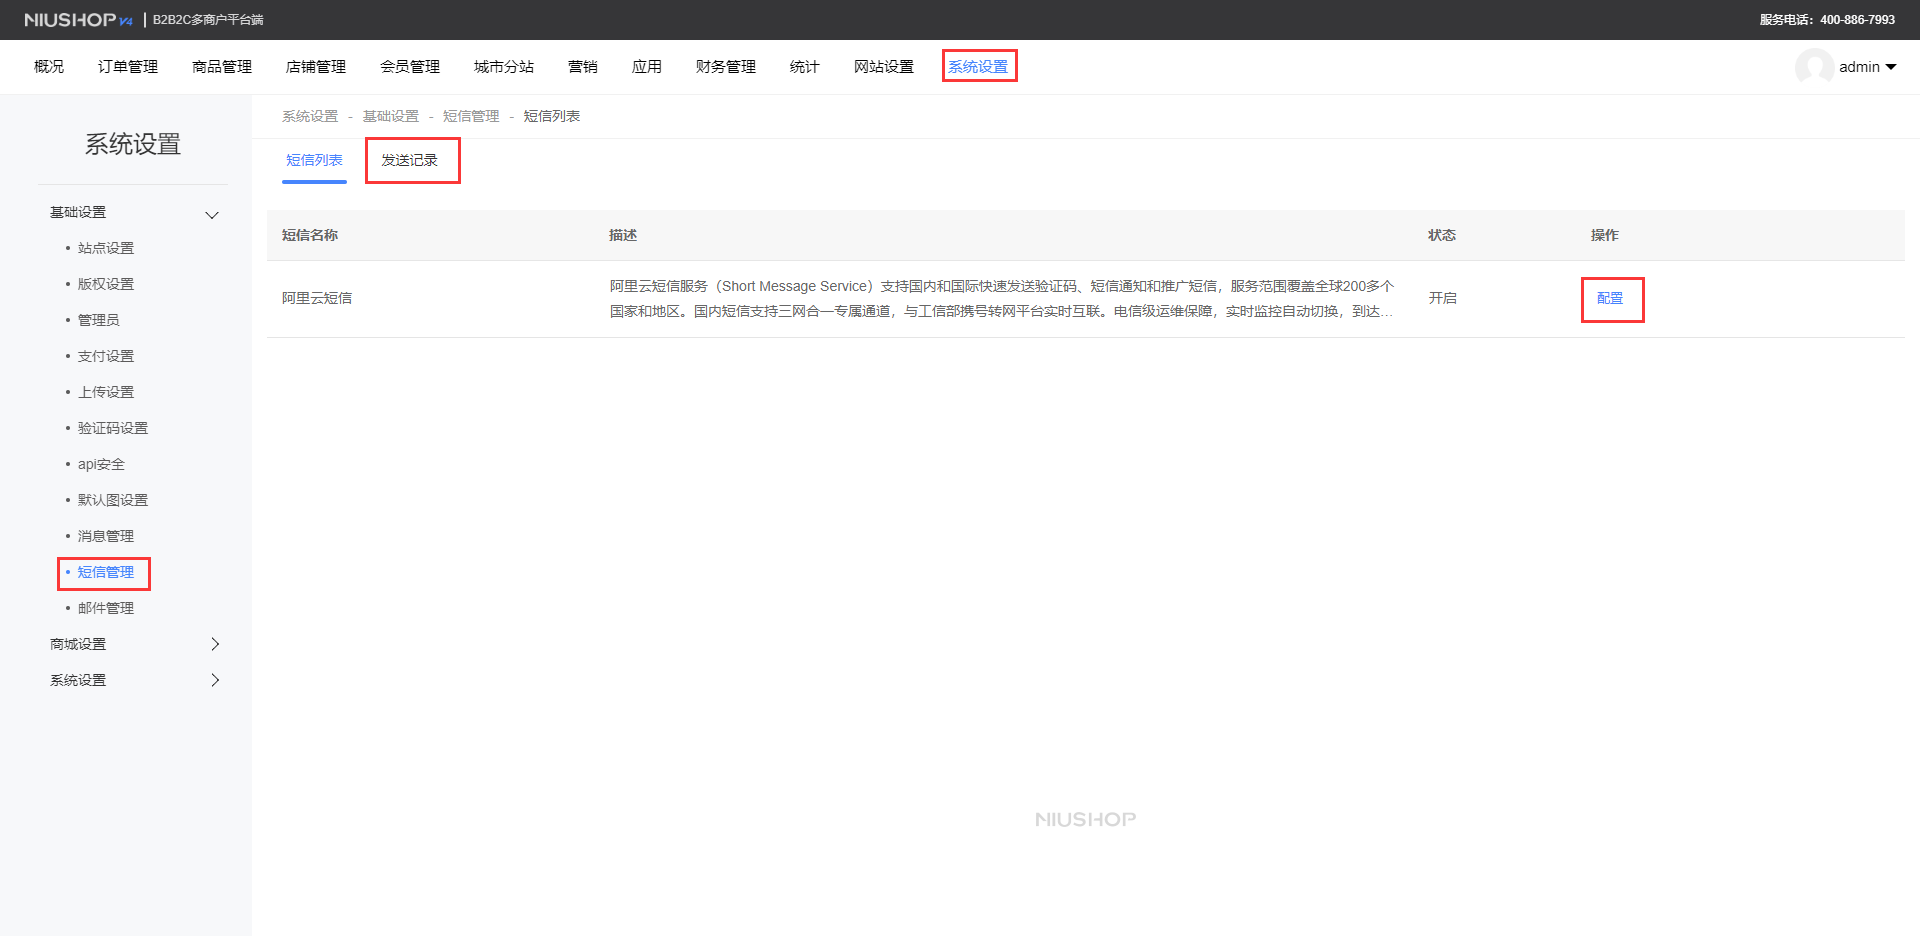Open 支付设置 in sidebar
The width and height of the screenshot is (1920, 936).
pos(106,356)
